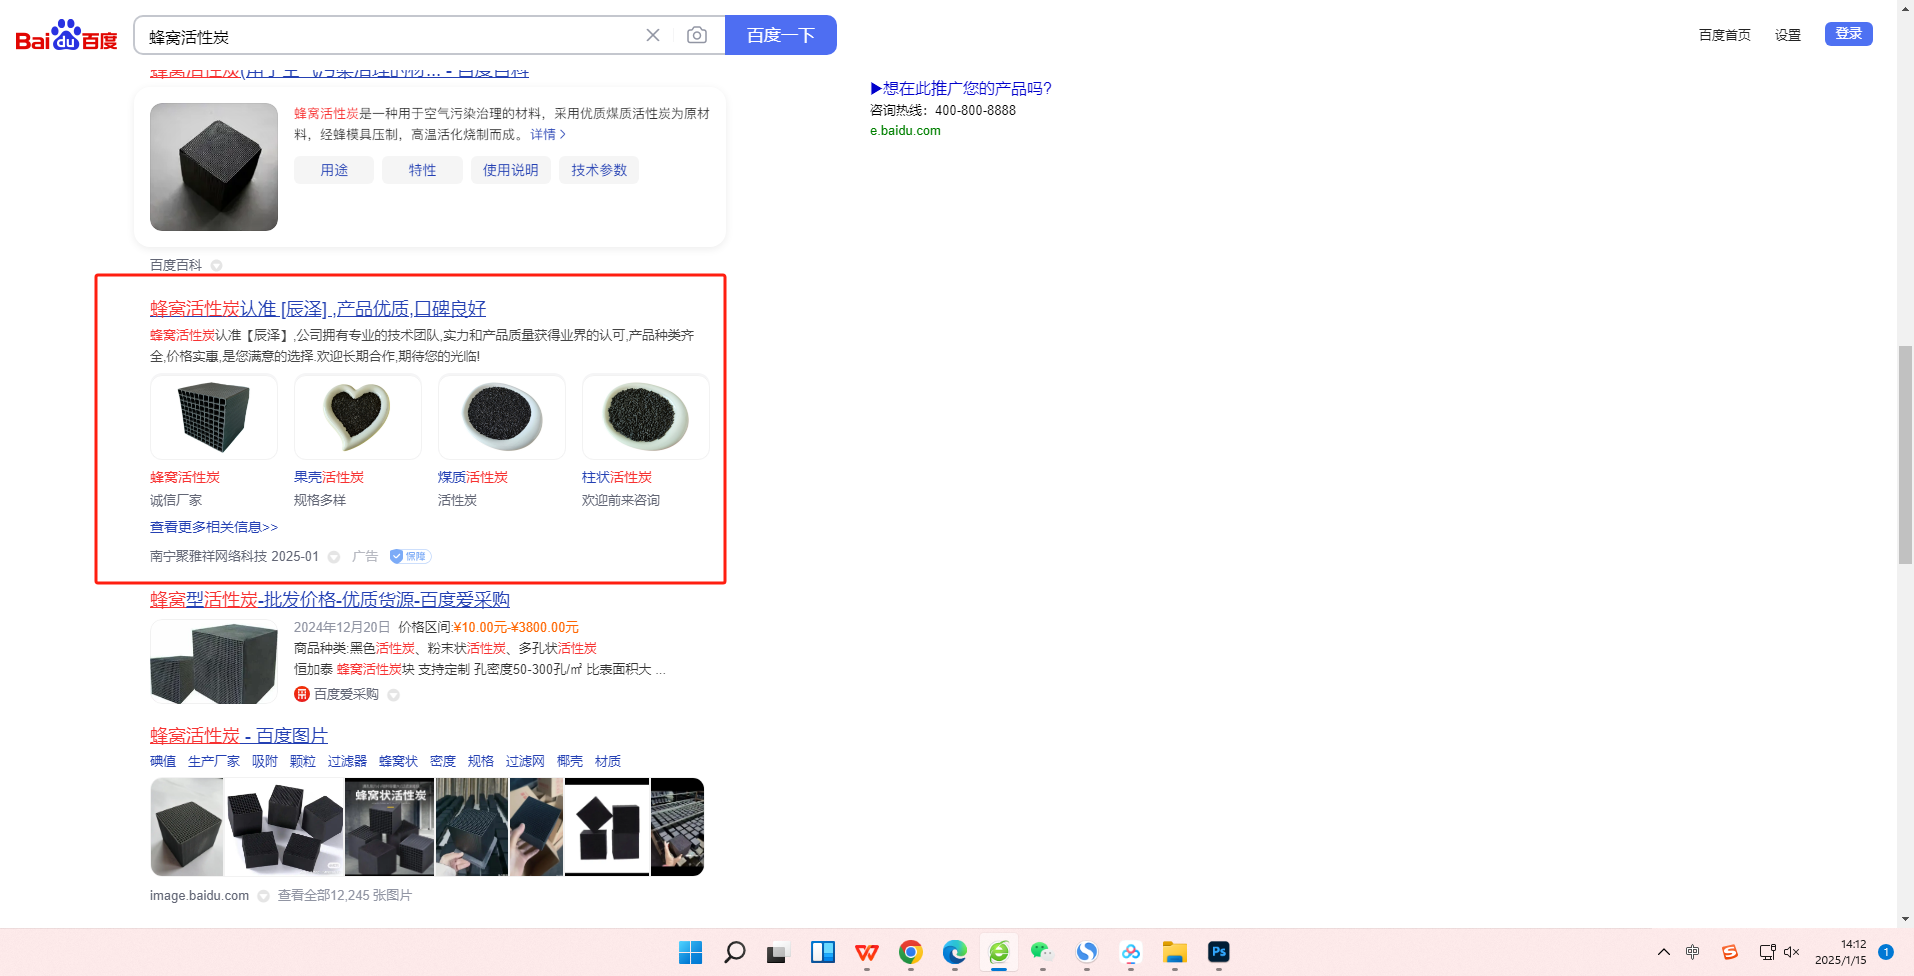This screenshot has height=976, width=1914.
Task: Select the 技术参数 tab
Action: (x=599, y=170)
